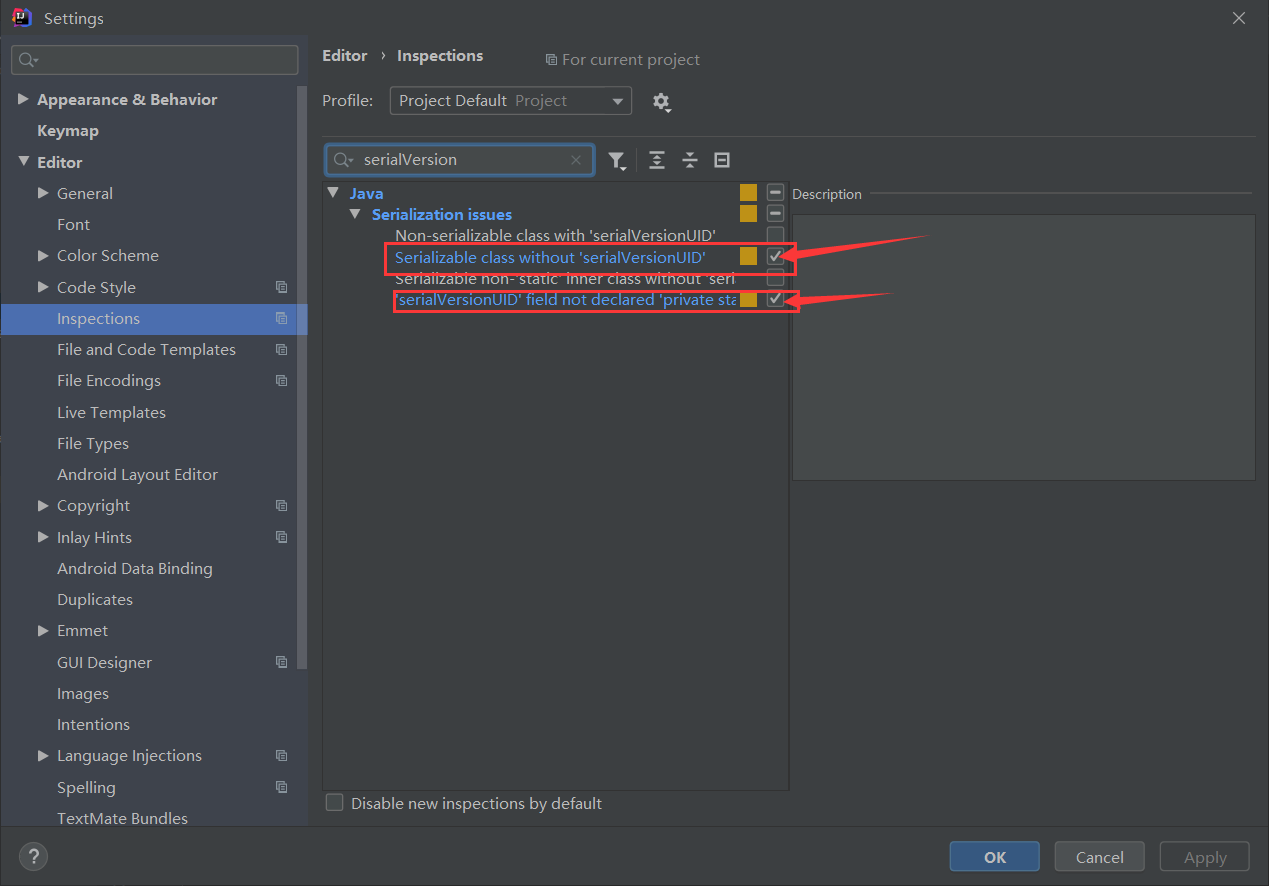The image size is (1269, 886).
Task: Click project-level icon beside File and Code Templates
Action: click(x=281, y=350)
